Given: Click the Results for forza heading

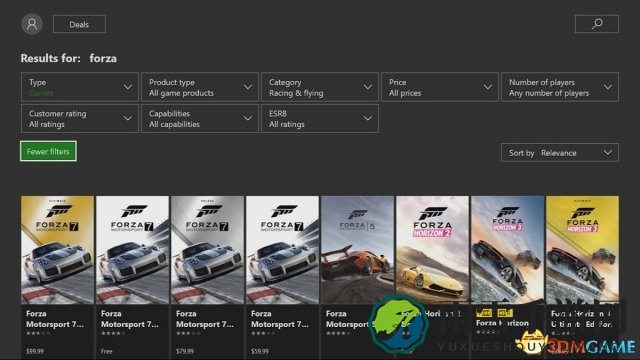Looking at the screenshot, I should [x=69, y=58].
